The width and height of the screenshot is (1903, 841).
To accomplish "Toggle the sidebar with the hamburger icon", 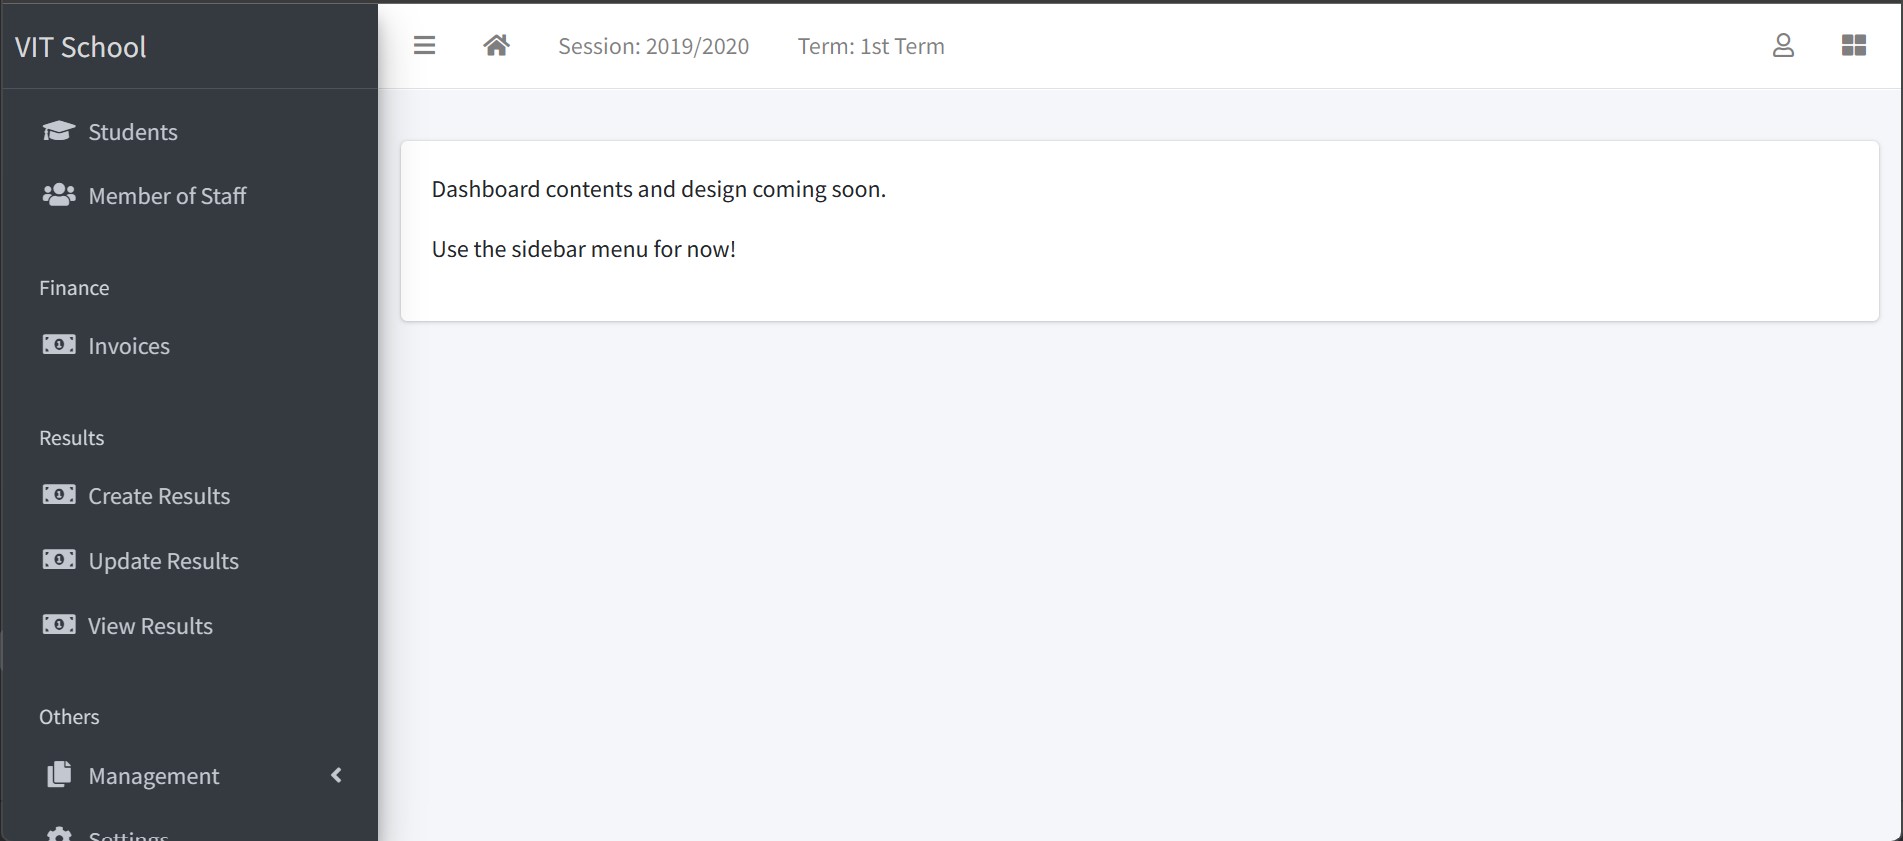I will click(424, 45).
